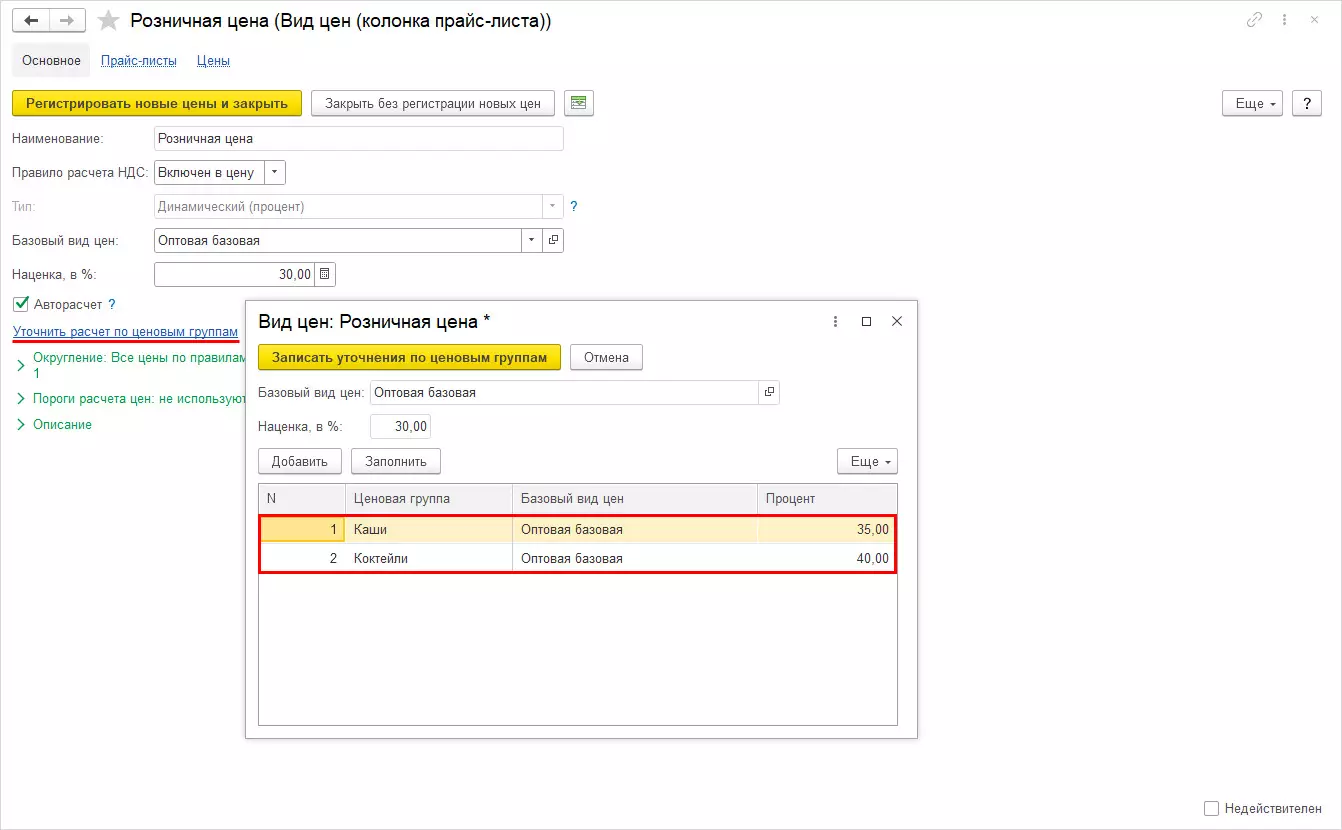Screen dimensions: 1342x830
Task: Open the Цены tab
Action: coord(213,60)
